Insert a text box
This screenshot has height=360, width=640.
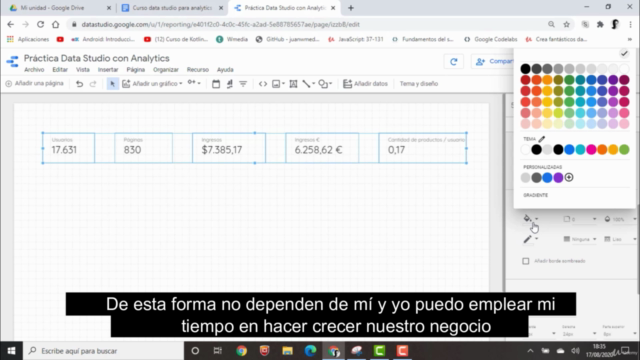(x=293, y=84)
